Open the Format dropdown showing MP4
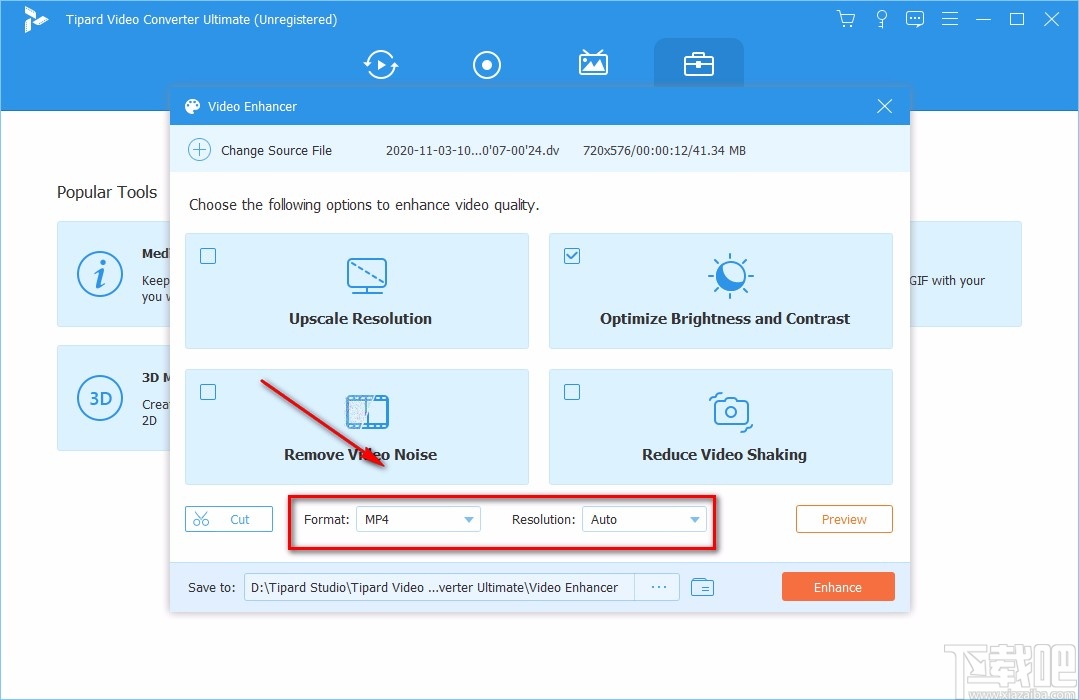 pyautogui.click(x=418, y=519)
